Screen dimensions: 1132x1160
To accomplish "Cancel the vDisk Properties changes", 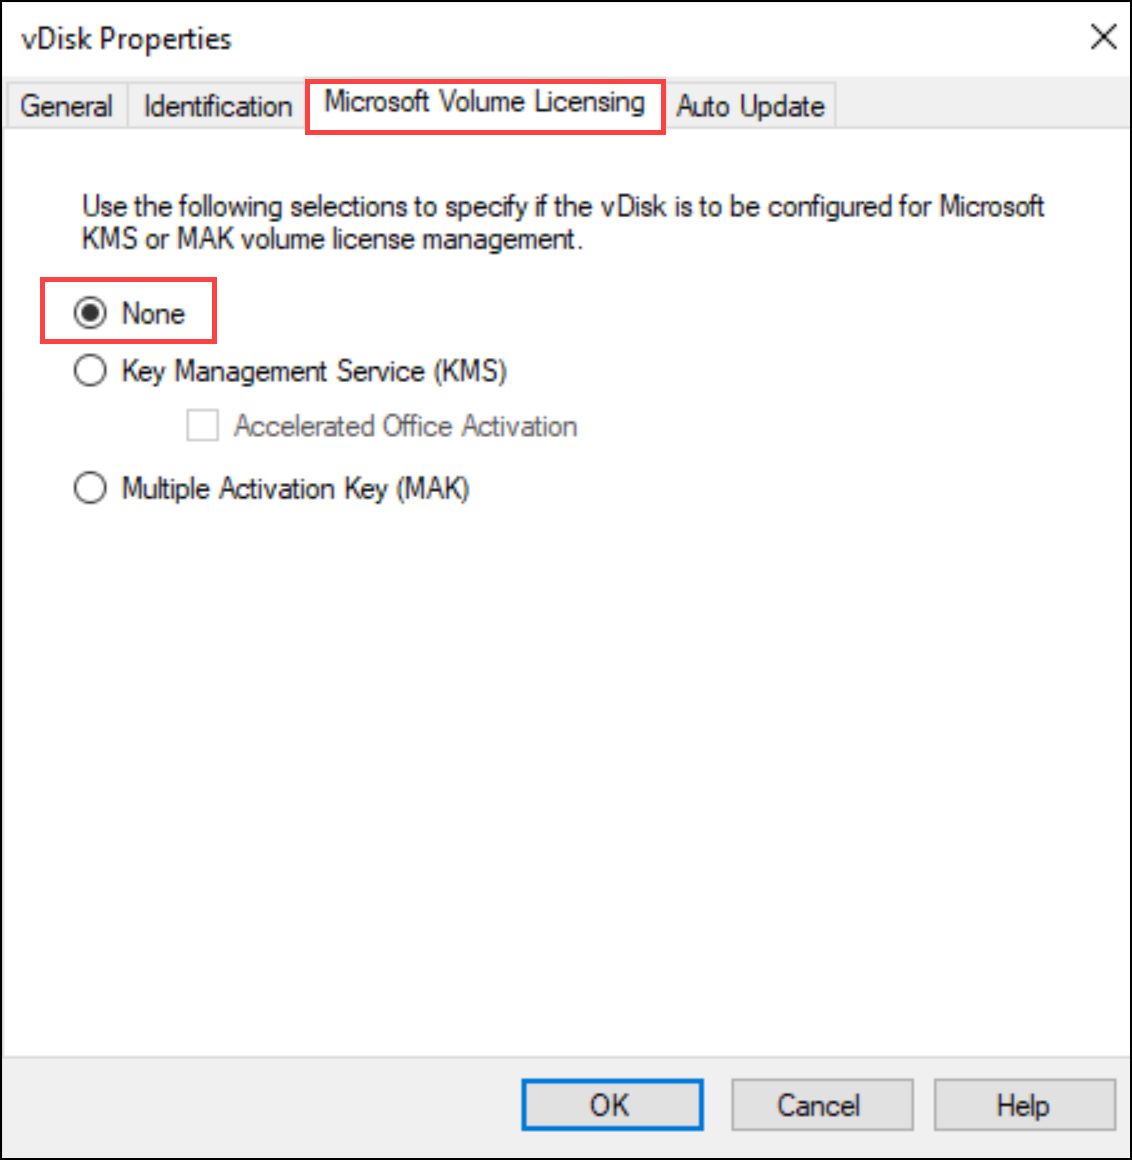I will (822, 1105).
